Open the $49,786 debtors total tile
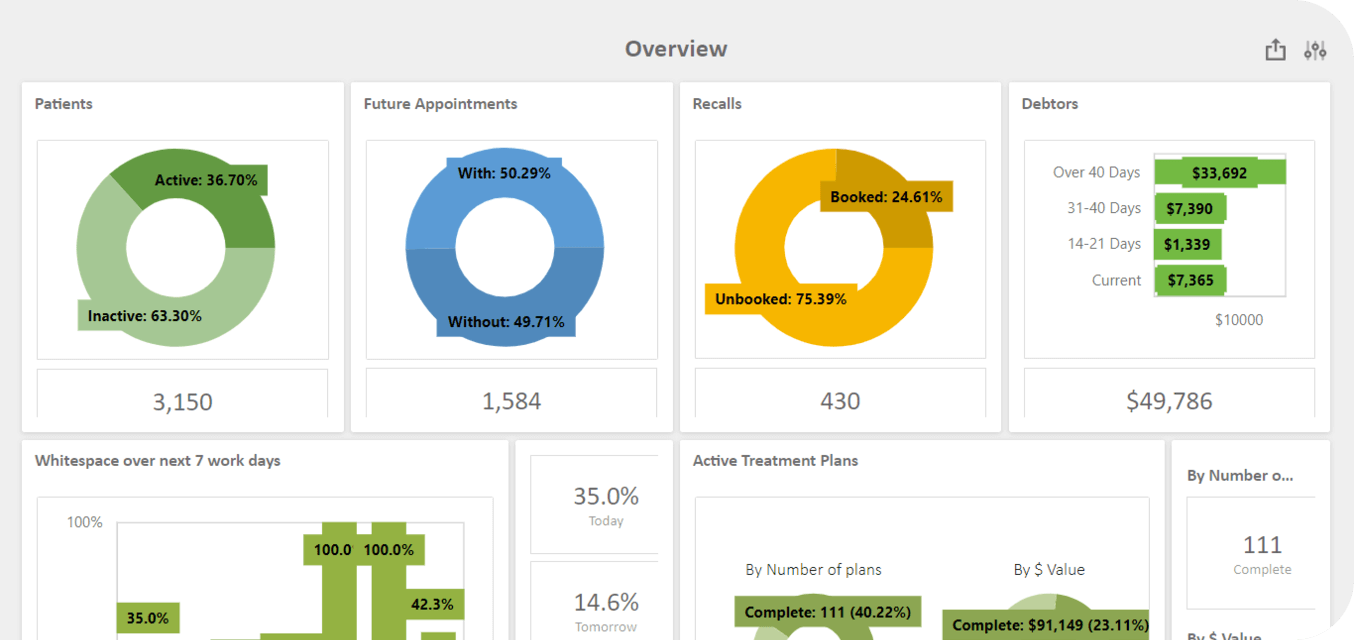Image resolution: width=1354 pixels, height=640 pixels. pos(1169,394)
